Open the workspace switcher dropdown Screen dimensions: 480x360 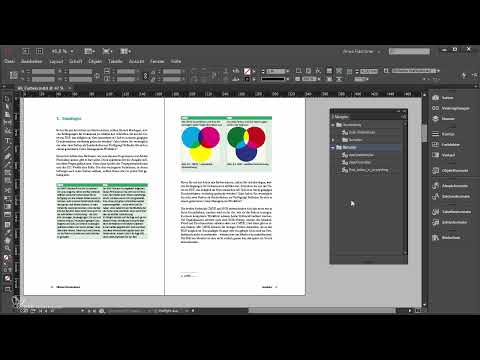pos(362,52)
